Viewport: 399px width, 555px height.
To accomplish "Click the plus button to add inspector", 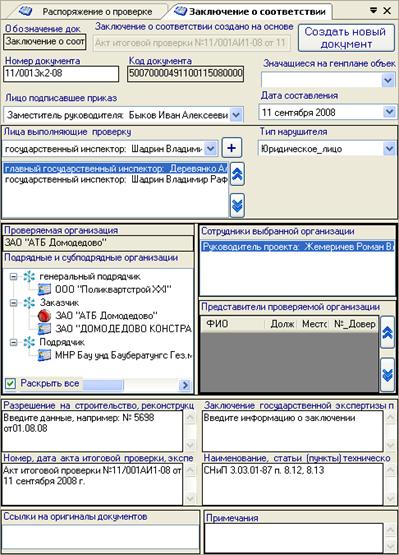I will pyautogui.click(x=232, y=148).
